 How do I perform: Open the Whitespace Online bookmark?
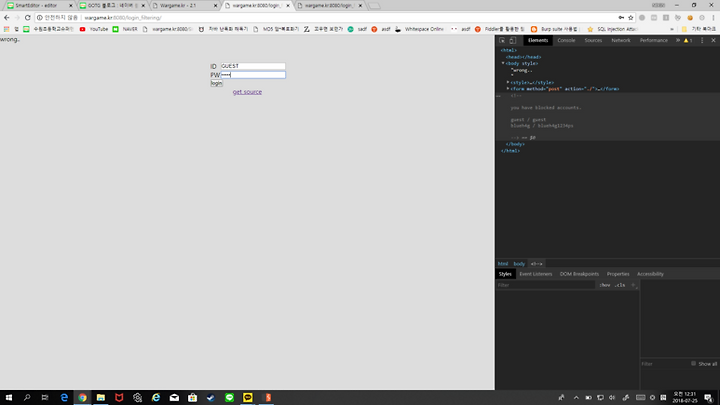tap(419, 29)
